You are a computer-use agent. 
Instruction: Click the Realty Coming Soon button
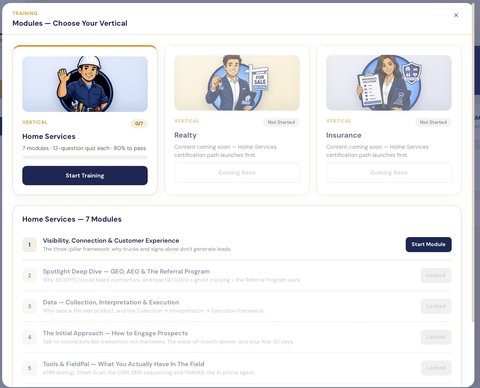[x=237, y=173]
